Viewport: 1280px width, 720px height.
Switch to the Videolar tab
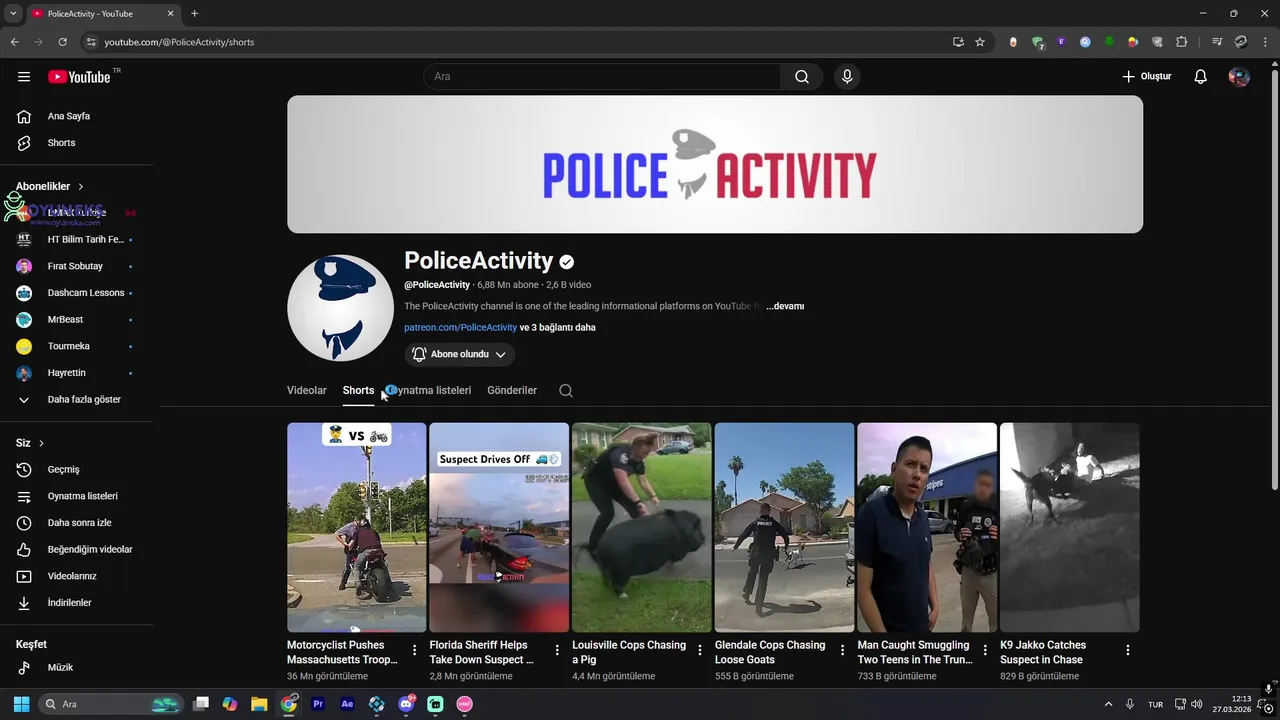[x=307, y=391]
